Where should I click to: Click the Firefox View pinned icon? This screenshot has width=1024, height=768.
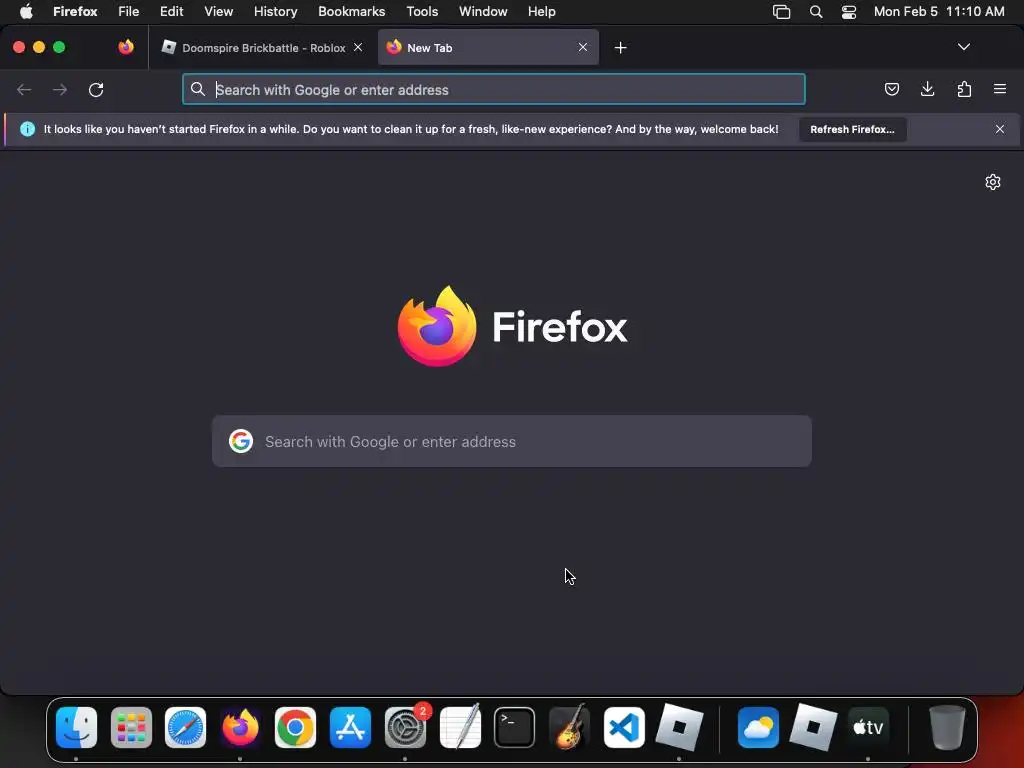tap(126, 47)
